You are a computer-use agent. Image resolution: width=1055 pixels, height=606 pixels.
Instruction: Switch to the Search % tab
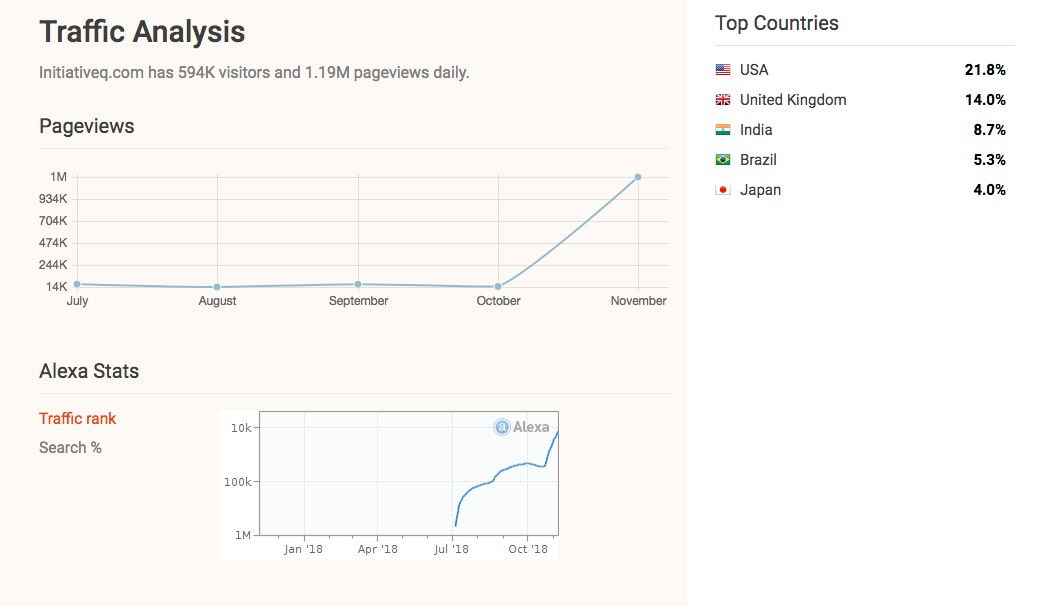tap(70, 447)
